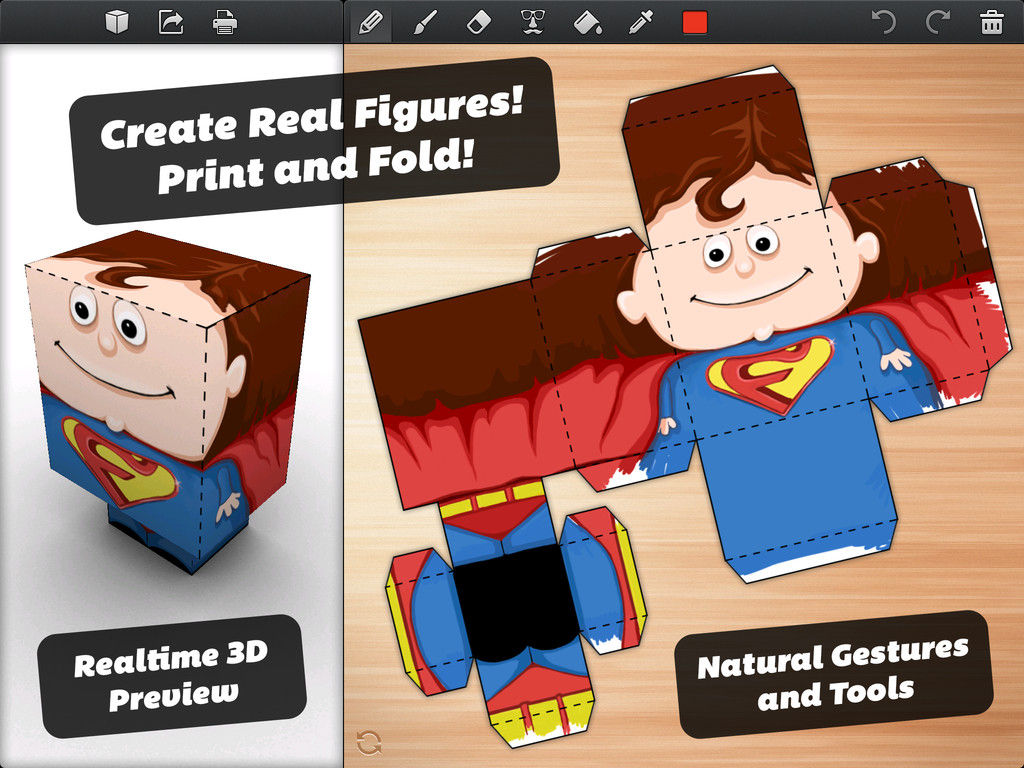Screen dimensions: 1024x768
Task: Open the red color swatch
Action: coord(694,22)
